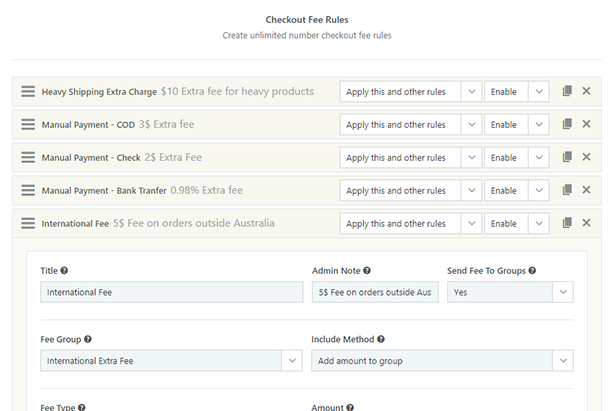Remove the Manual Payment - Bank Tranfer rule

(x=586, y=190)
